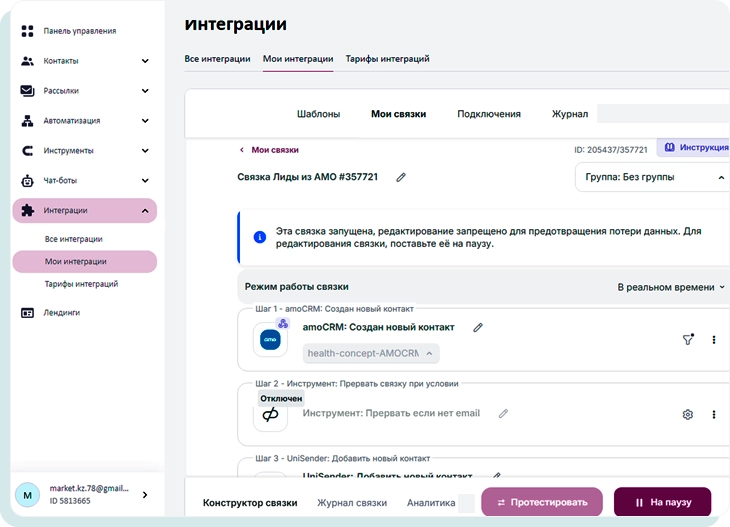The height and width of the screenshot is (527, 730).
Task: Expand the Инструменты sidebar section
Action: tap(145, 151)
